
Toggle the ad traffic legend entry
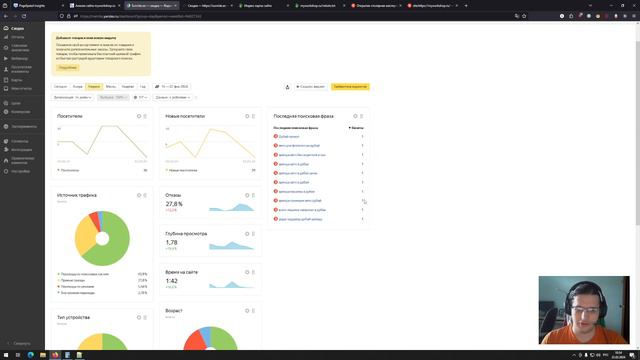point(76,287)
